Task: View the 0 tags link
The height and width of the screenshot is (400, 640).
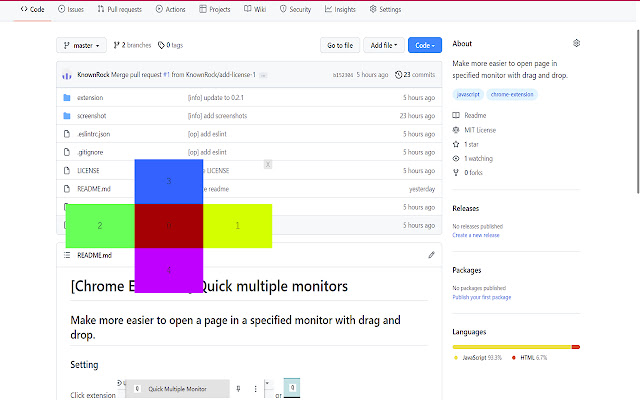Action: pos(171,45)
